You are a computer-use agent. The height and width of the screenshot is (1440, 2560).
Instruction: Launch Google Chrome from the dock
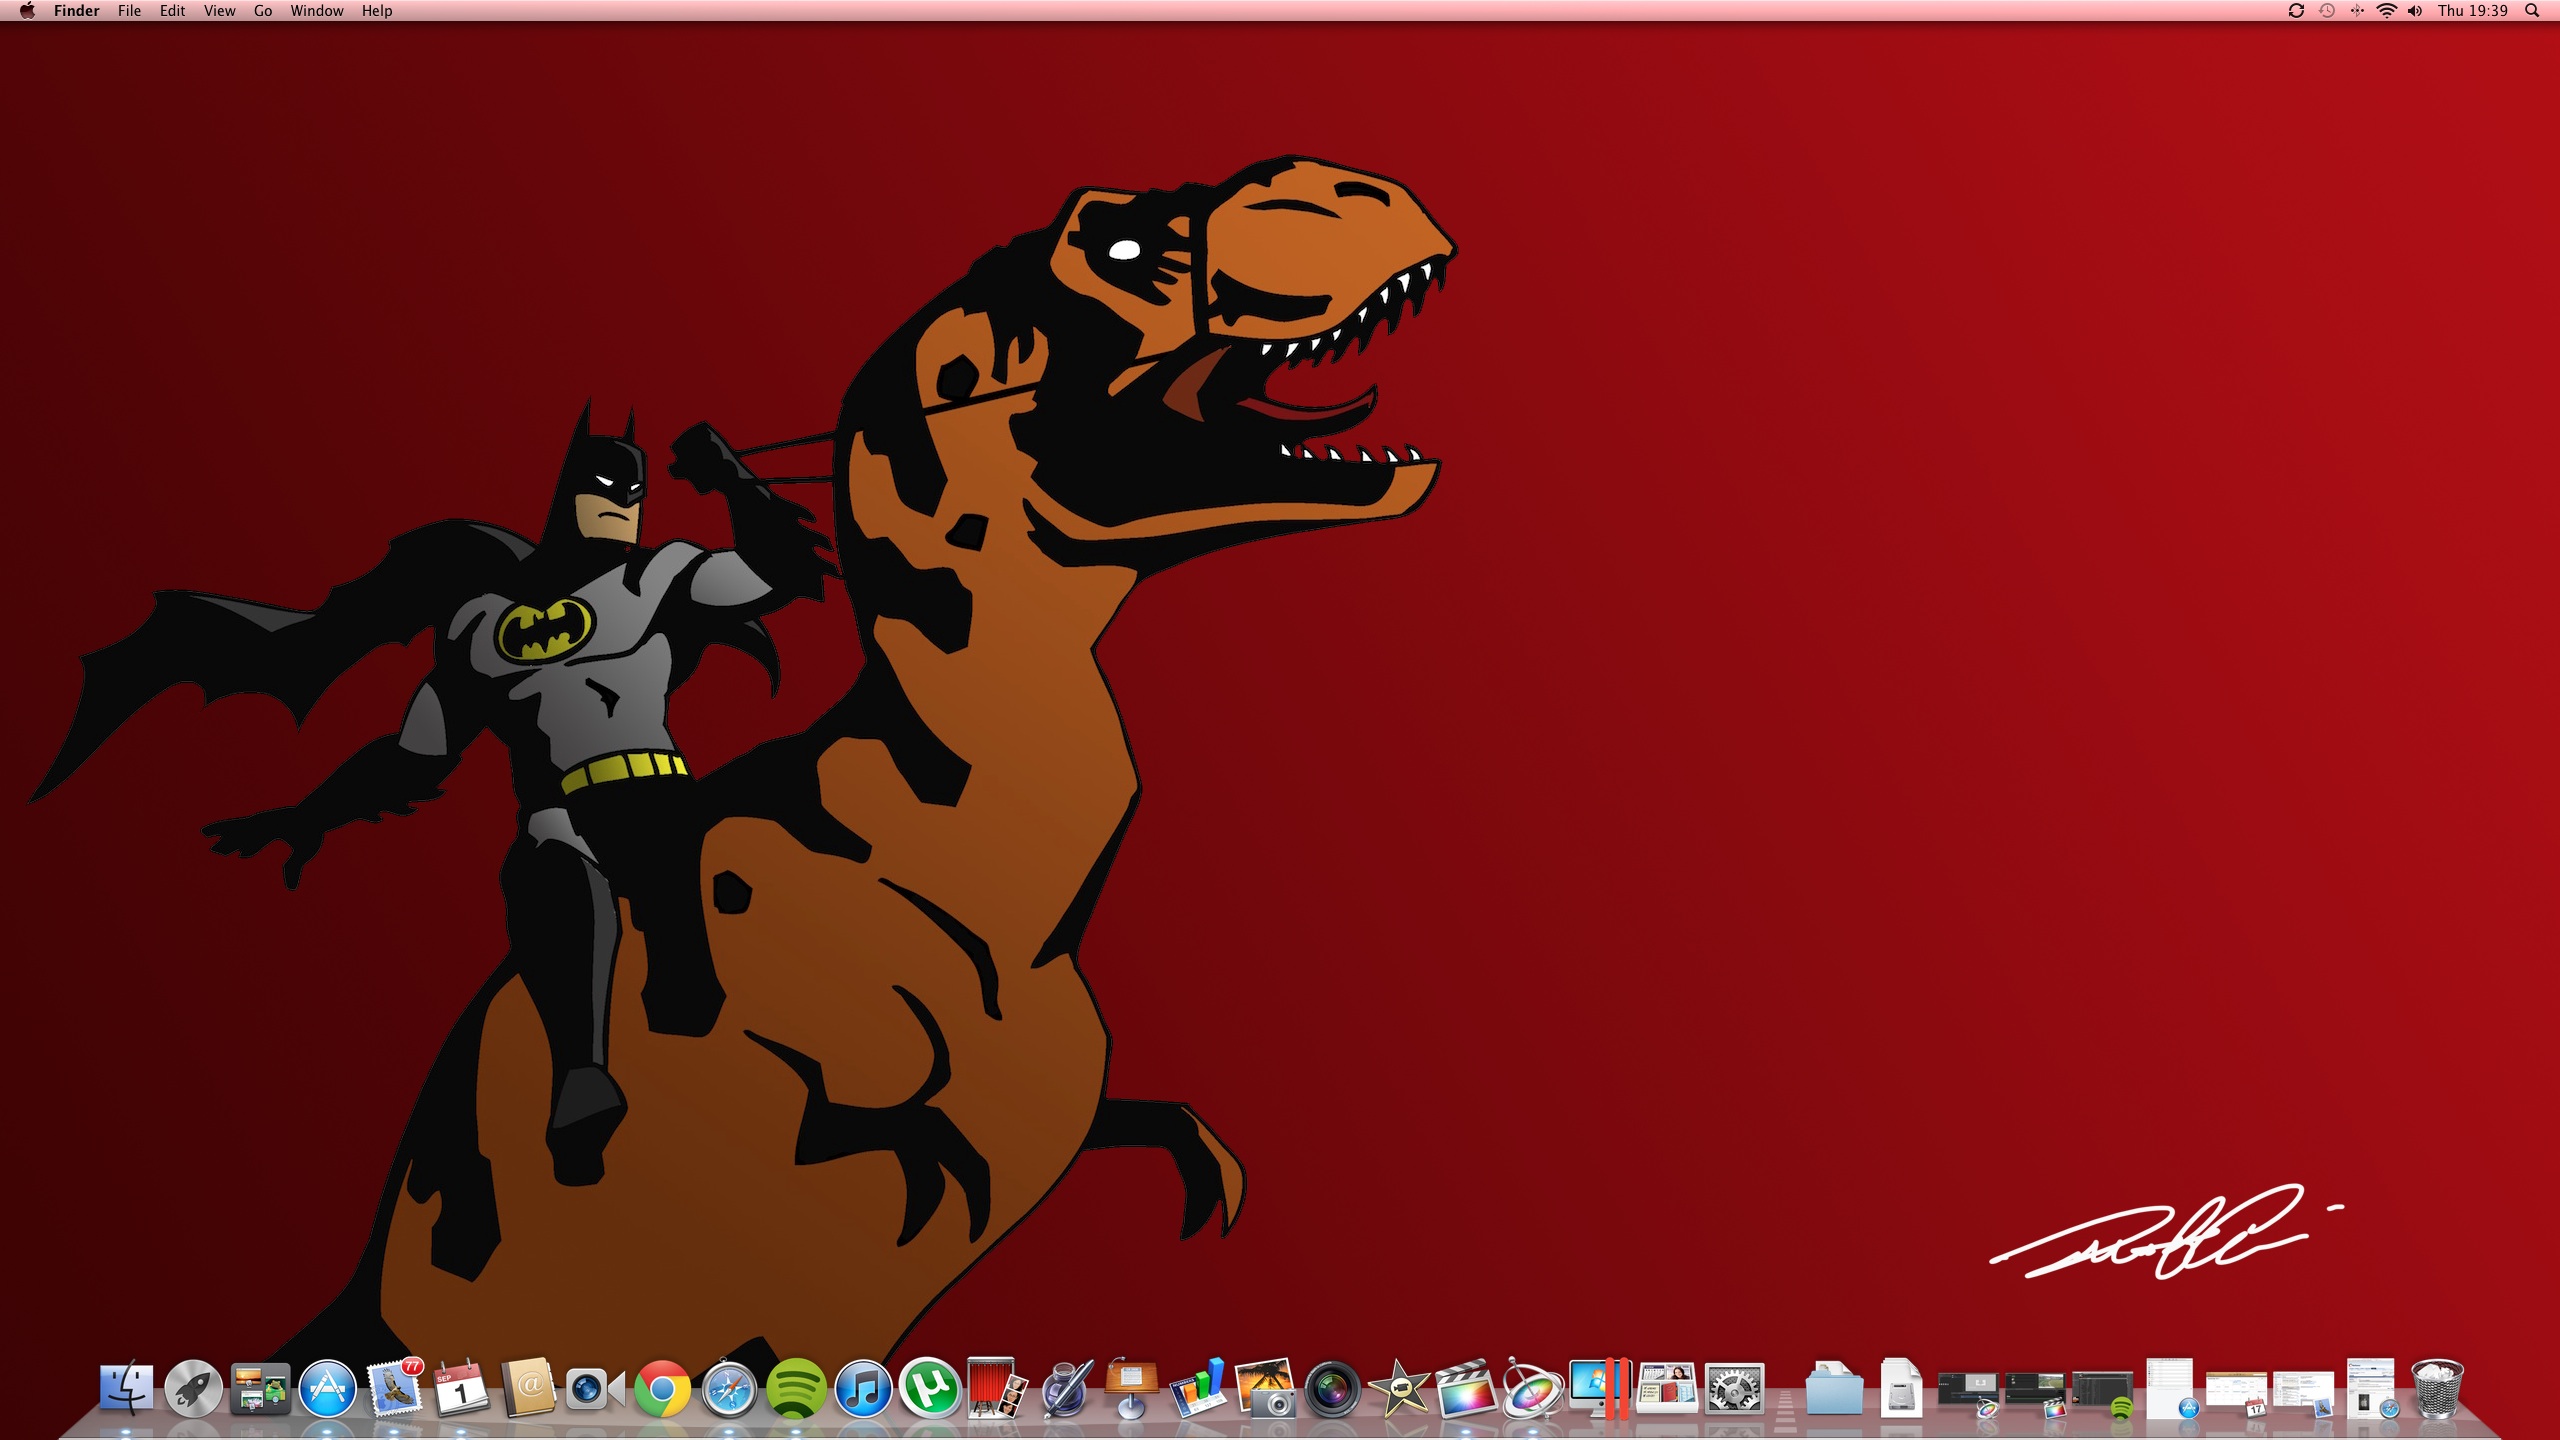pos(662,1389)
